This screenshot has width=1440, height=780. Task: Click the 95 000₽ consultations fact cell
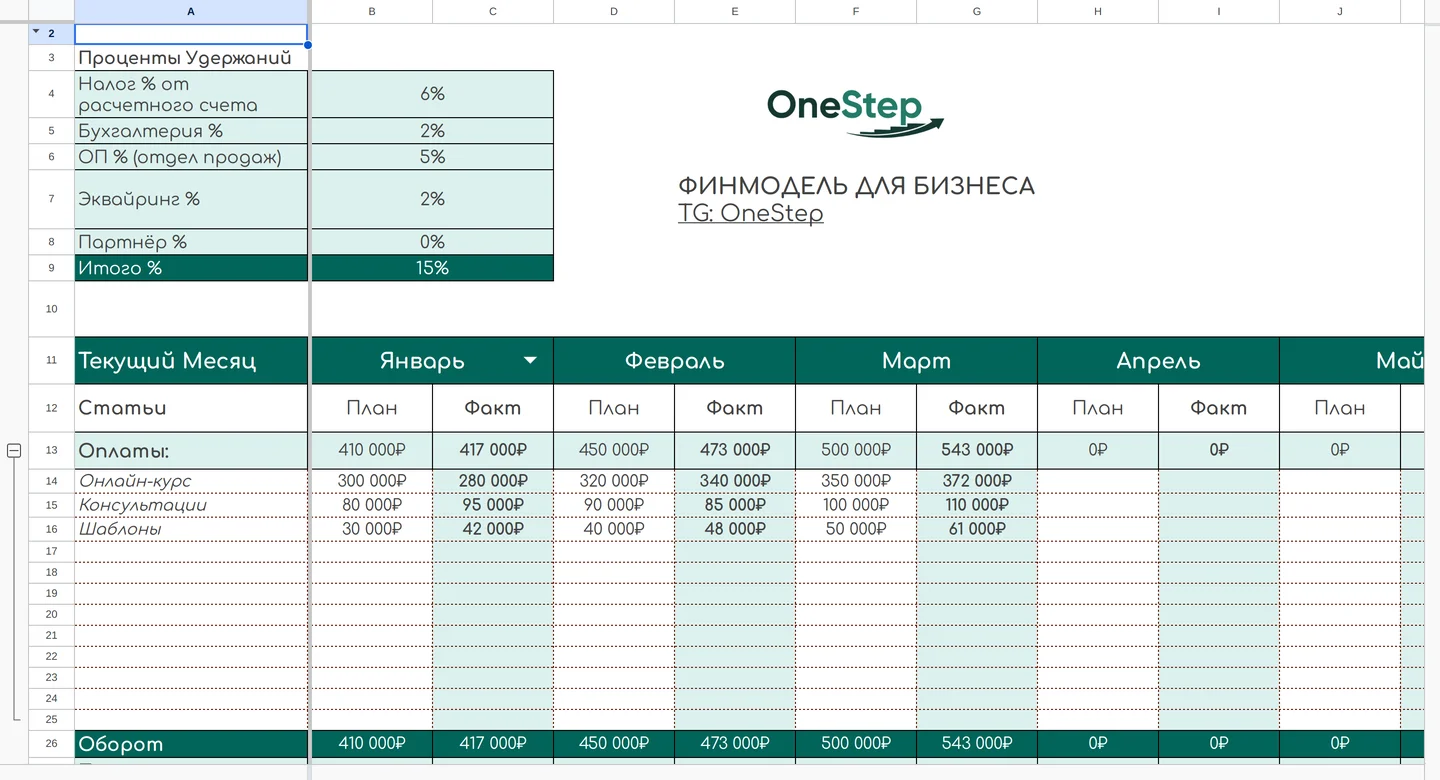[493, 504]
